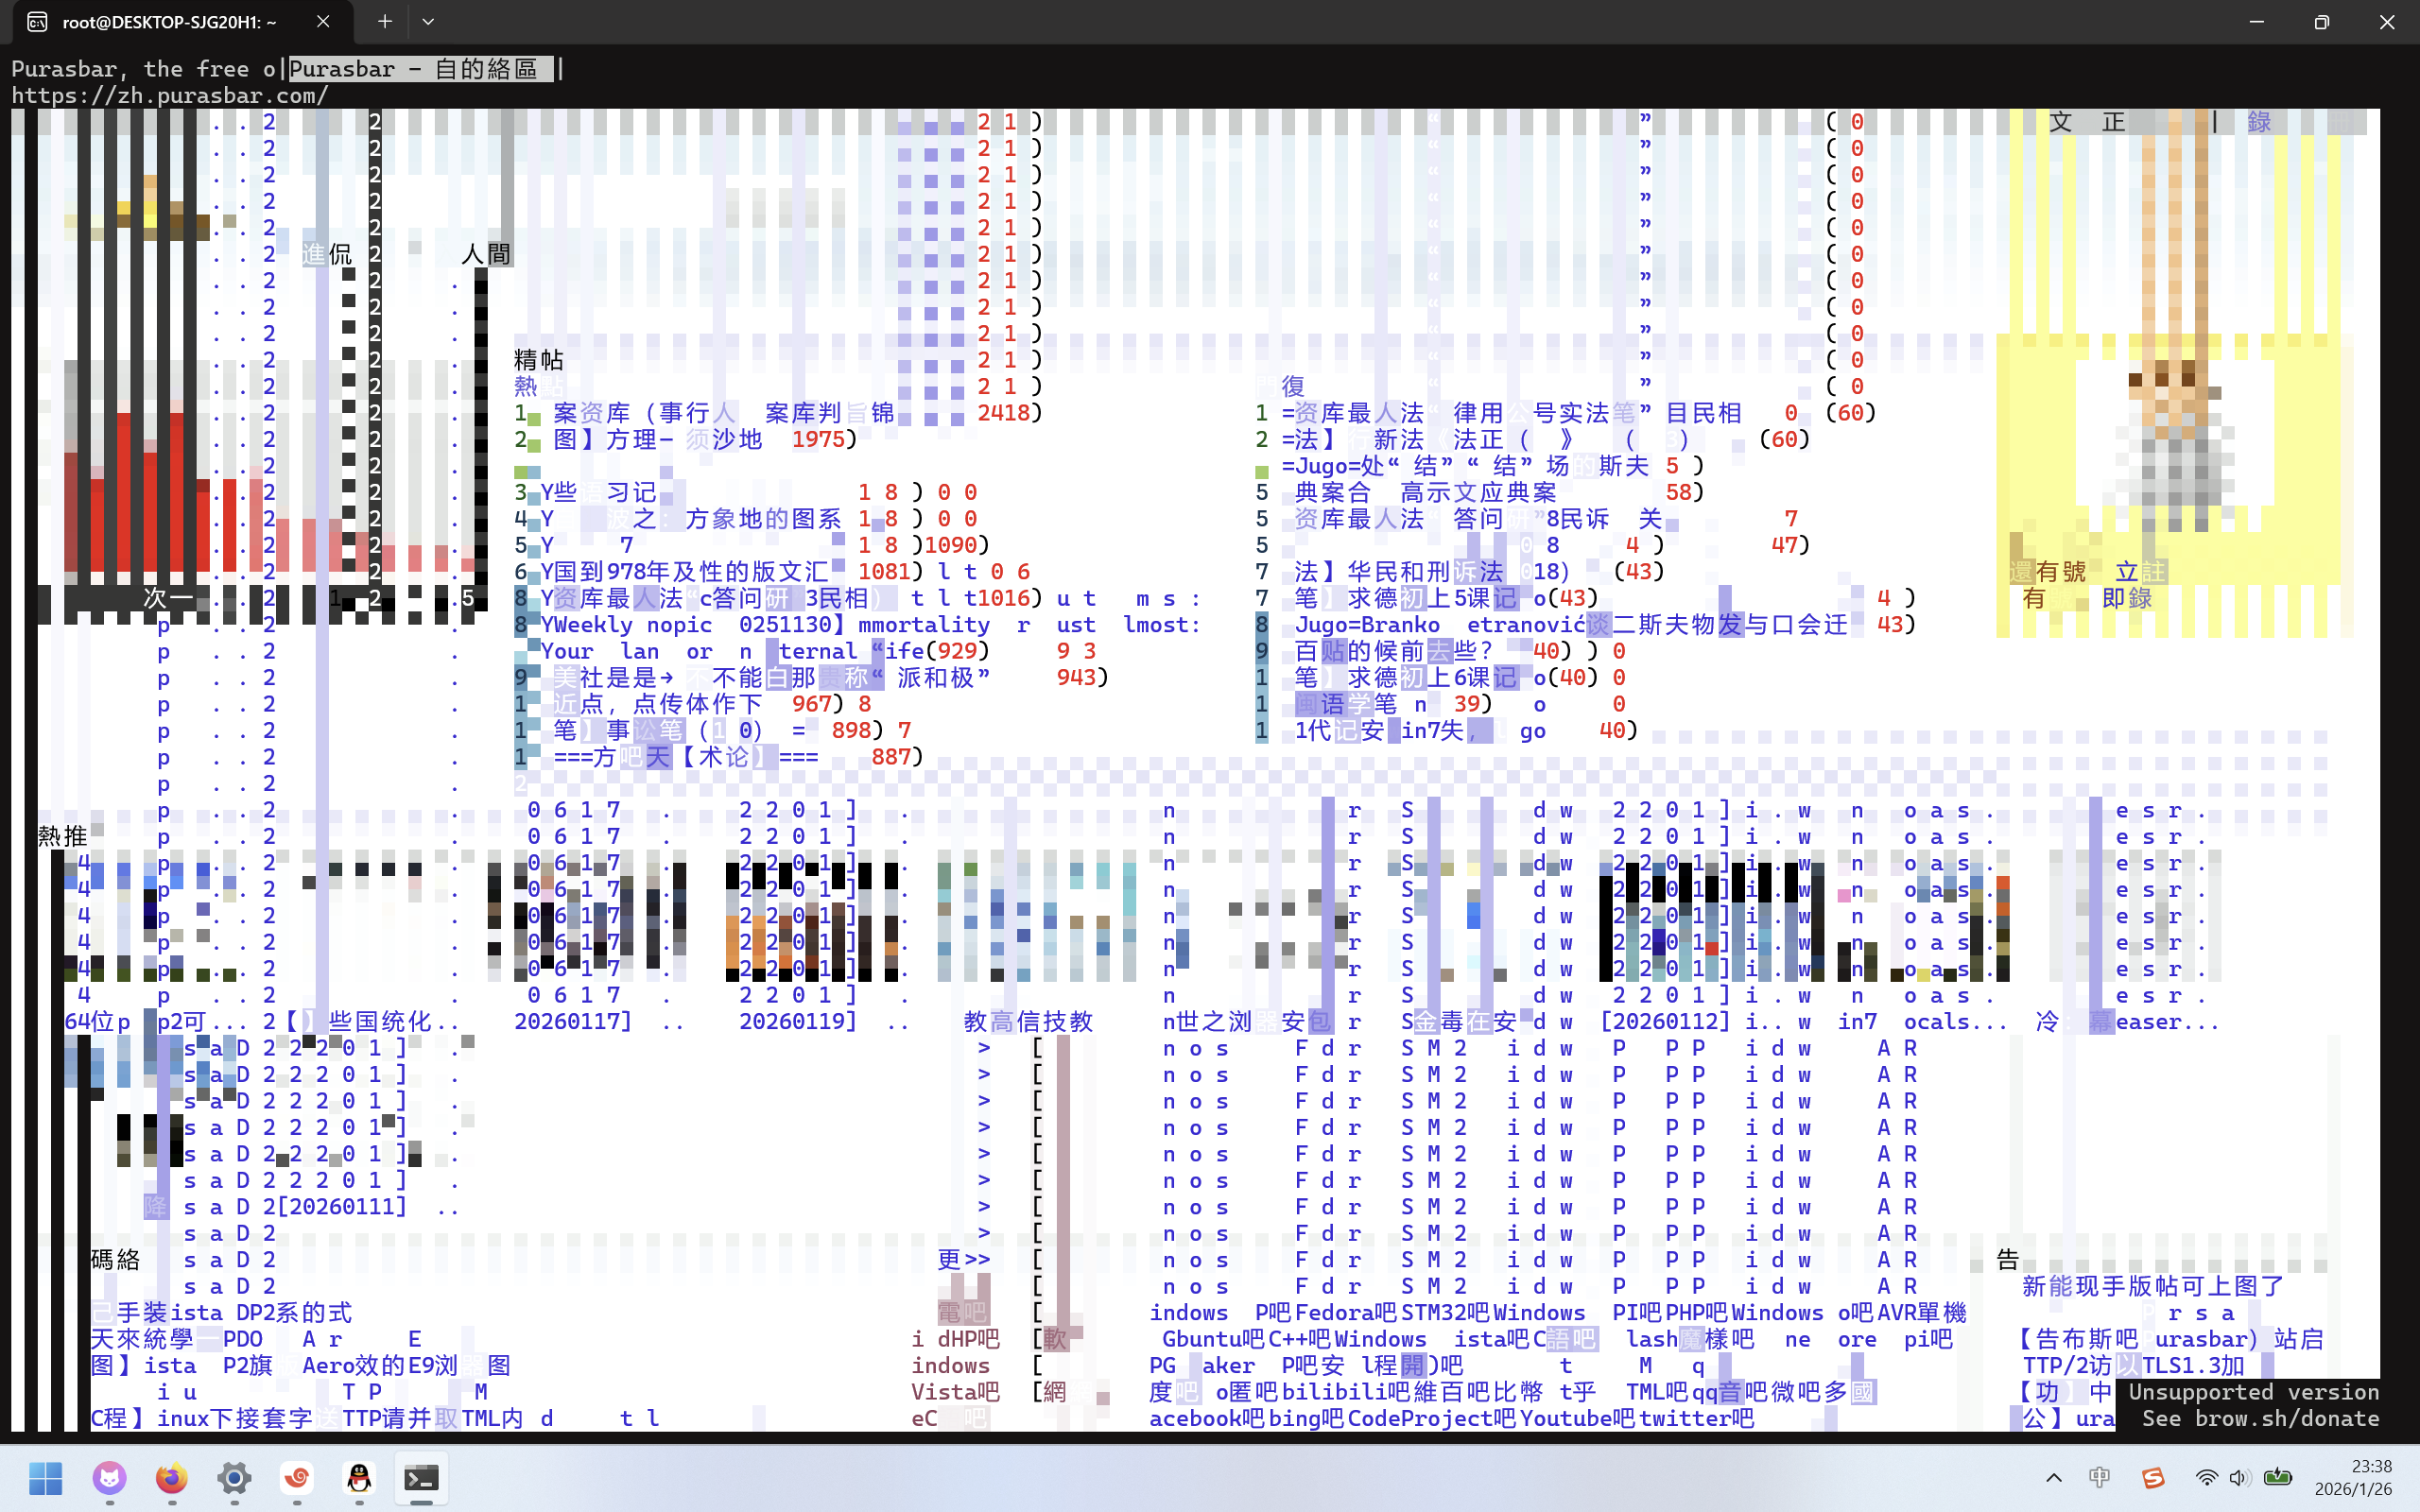The width and height of the screenshot is (2420, 1512).
Task: Open the Windows Start menu
Action: (46, 1477)
